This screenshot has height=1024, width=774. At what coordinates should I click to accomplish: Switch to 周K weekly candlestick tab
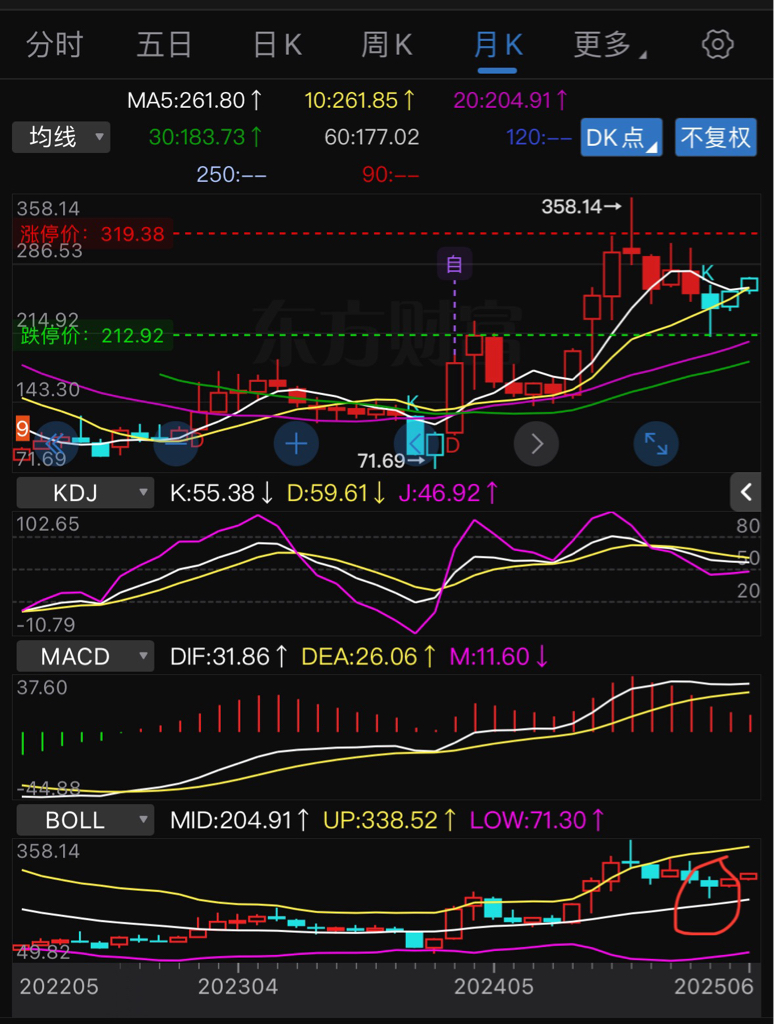pyautogui.click(x=387, y=45)
